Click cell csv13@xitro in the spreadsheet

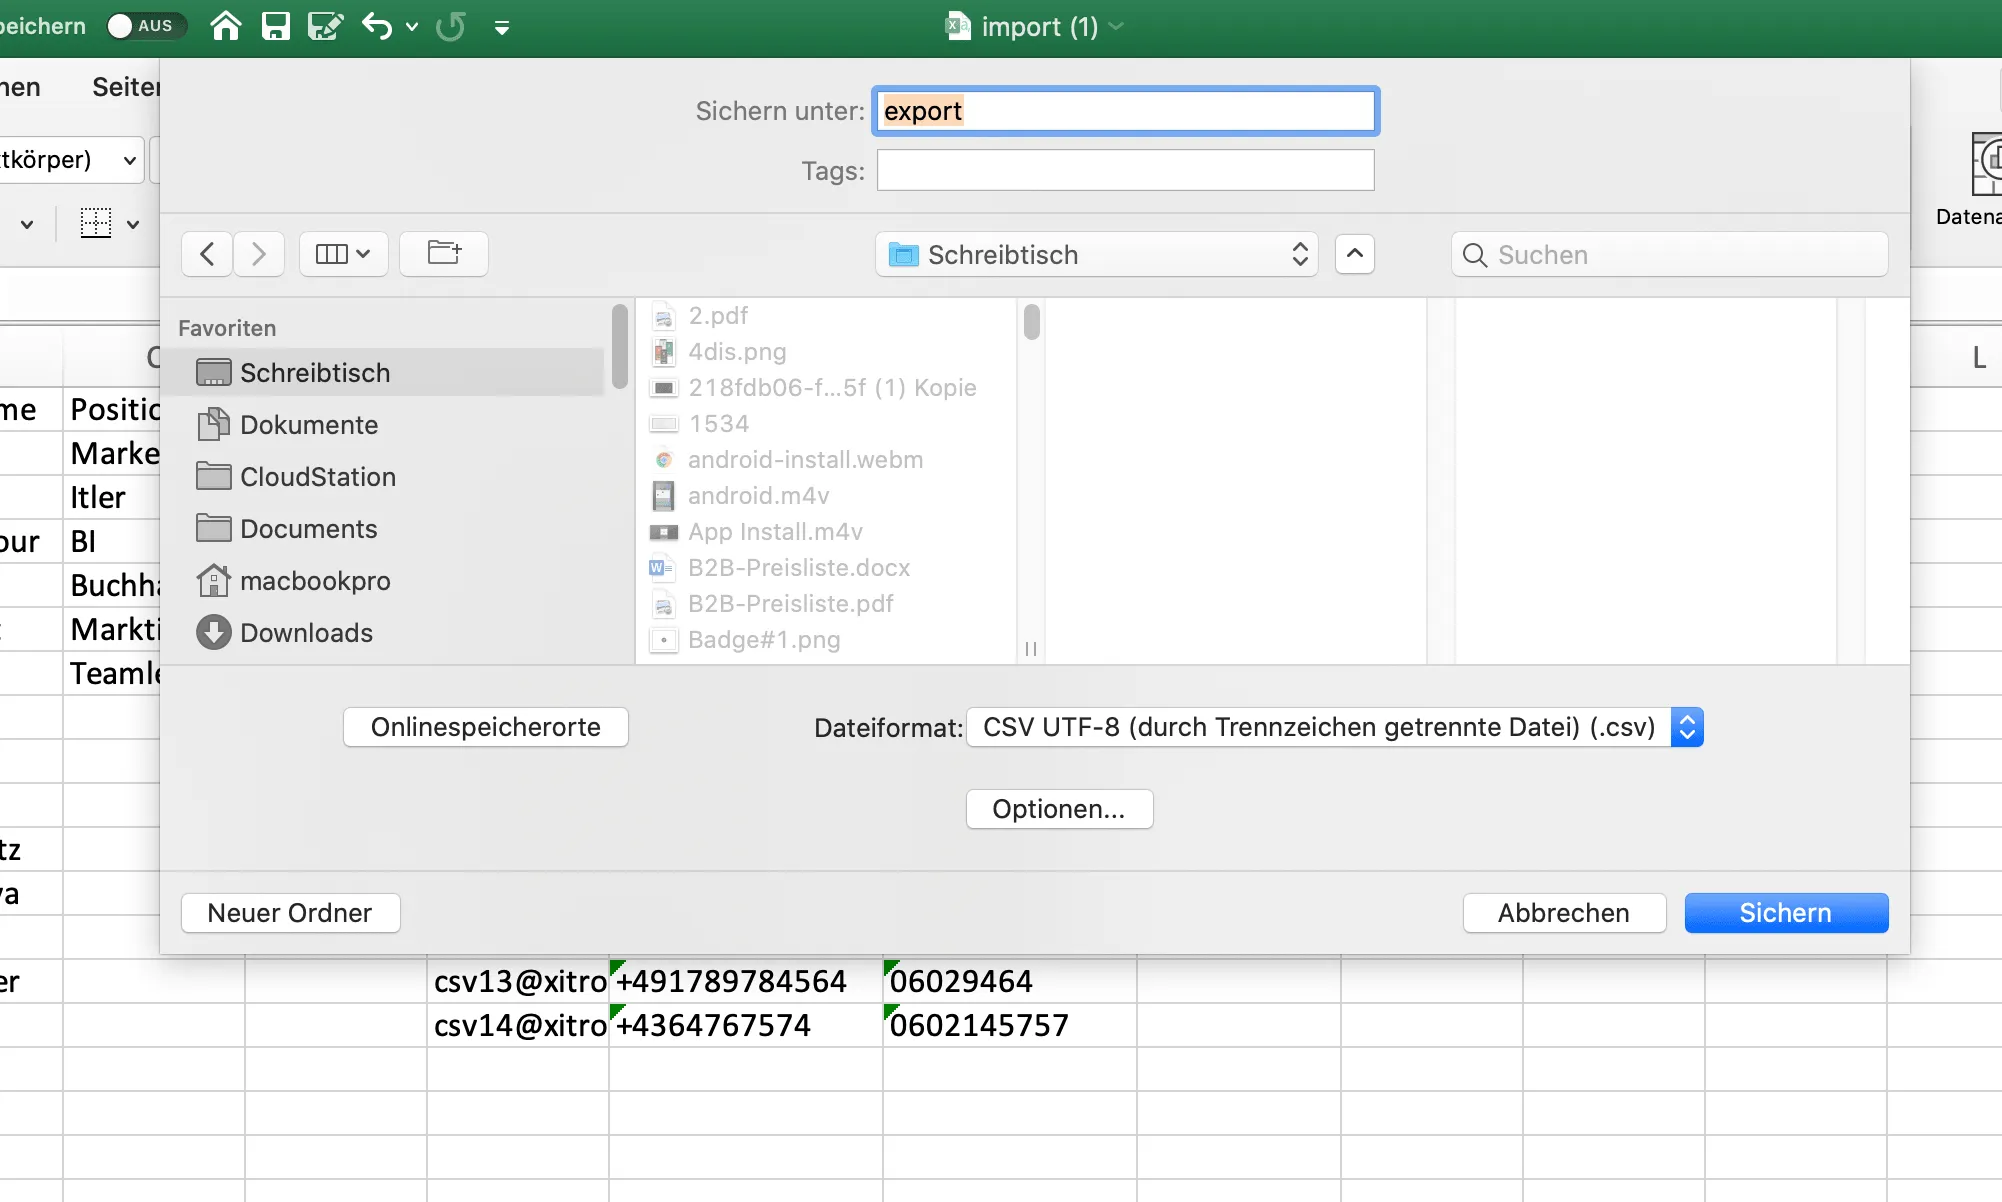coord(519,981)
